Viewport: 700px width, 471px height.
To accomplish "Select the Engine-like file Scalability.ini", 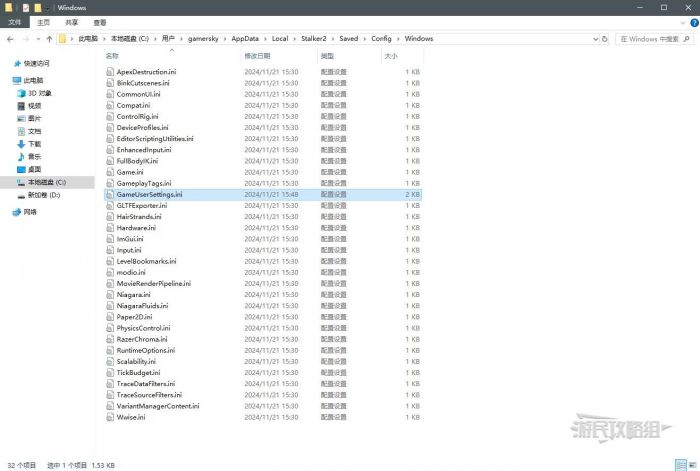I will coord(136,361).
